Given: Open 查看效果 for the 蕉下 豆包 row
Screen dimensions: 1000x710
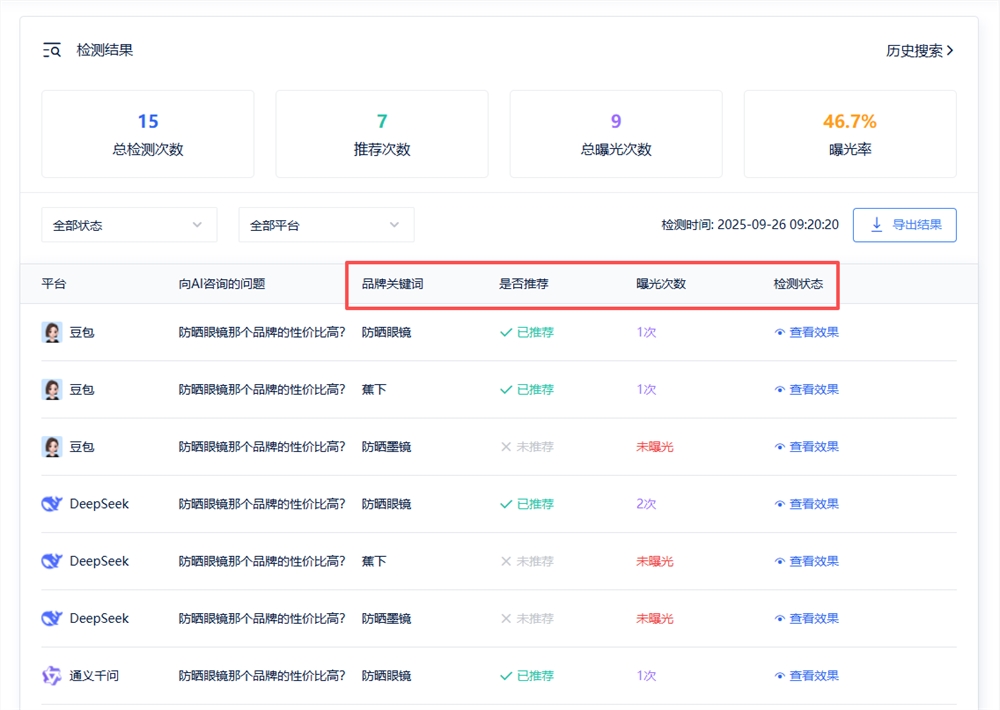Looking at the screenshot, I should pyautogui.click(x=813, y=389).
